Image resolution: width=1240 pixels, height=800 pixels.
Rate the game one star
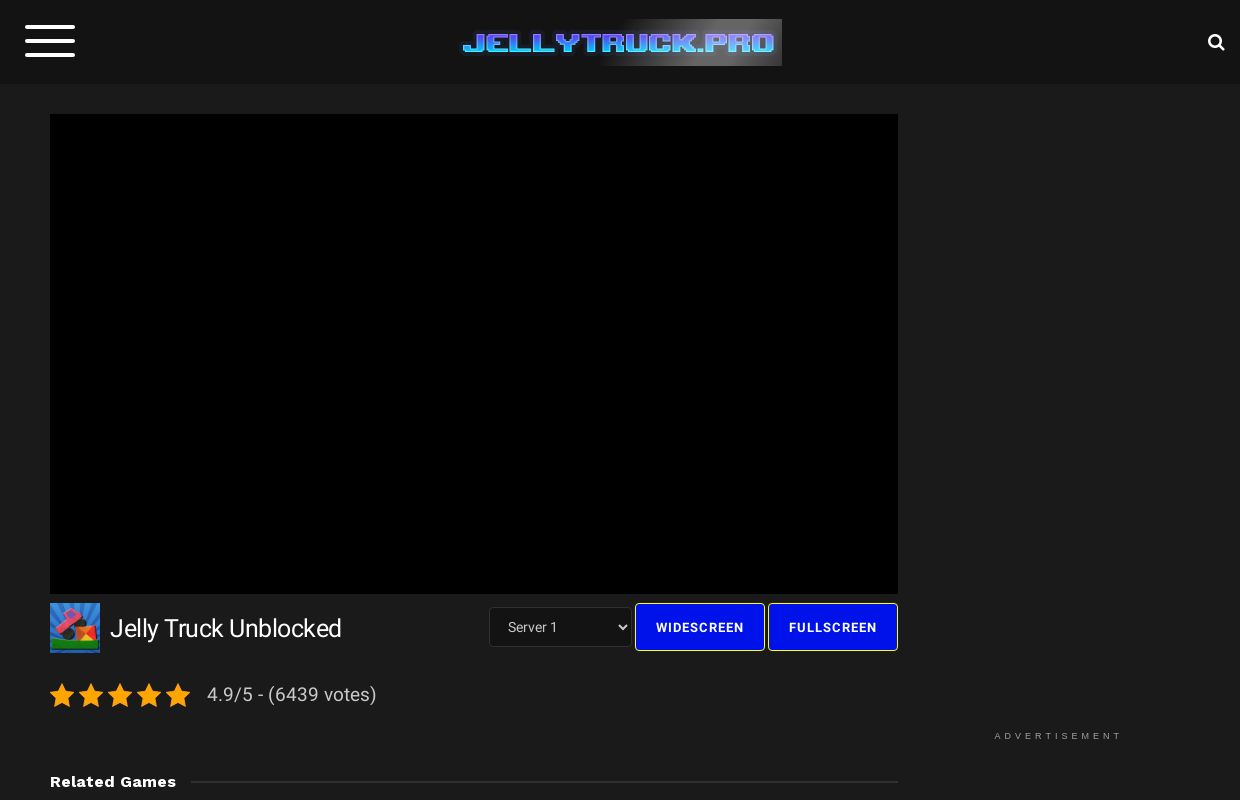point(62,695)
